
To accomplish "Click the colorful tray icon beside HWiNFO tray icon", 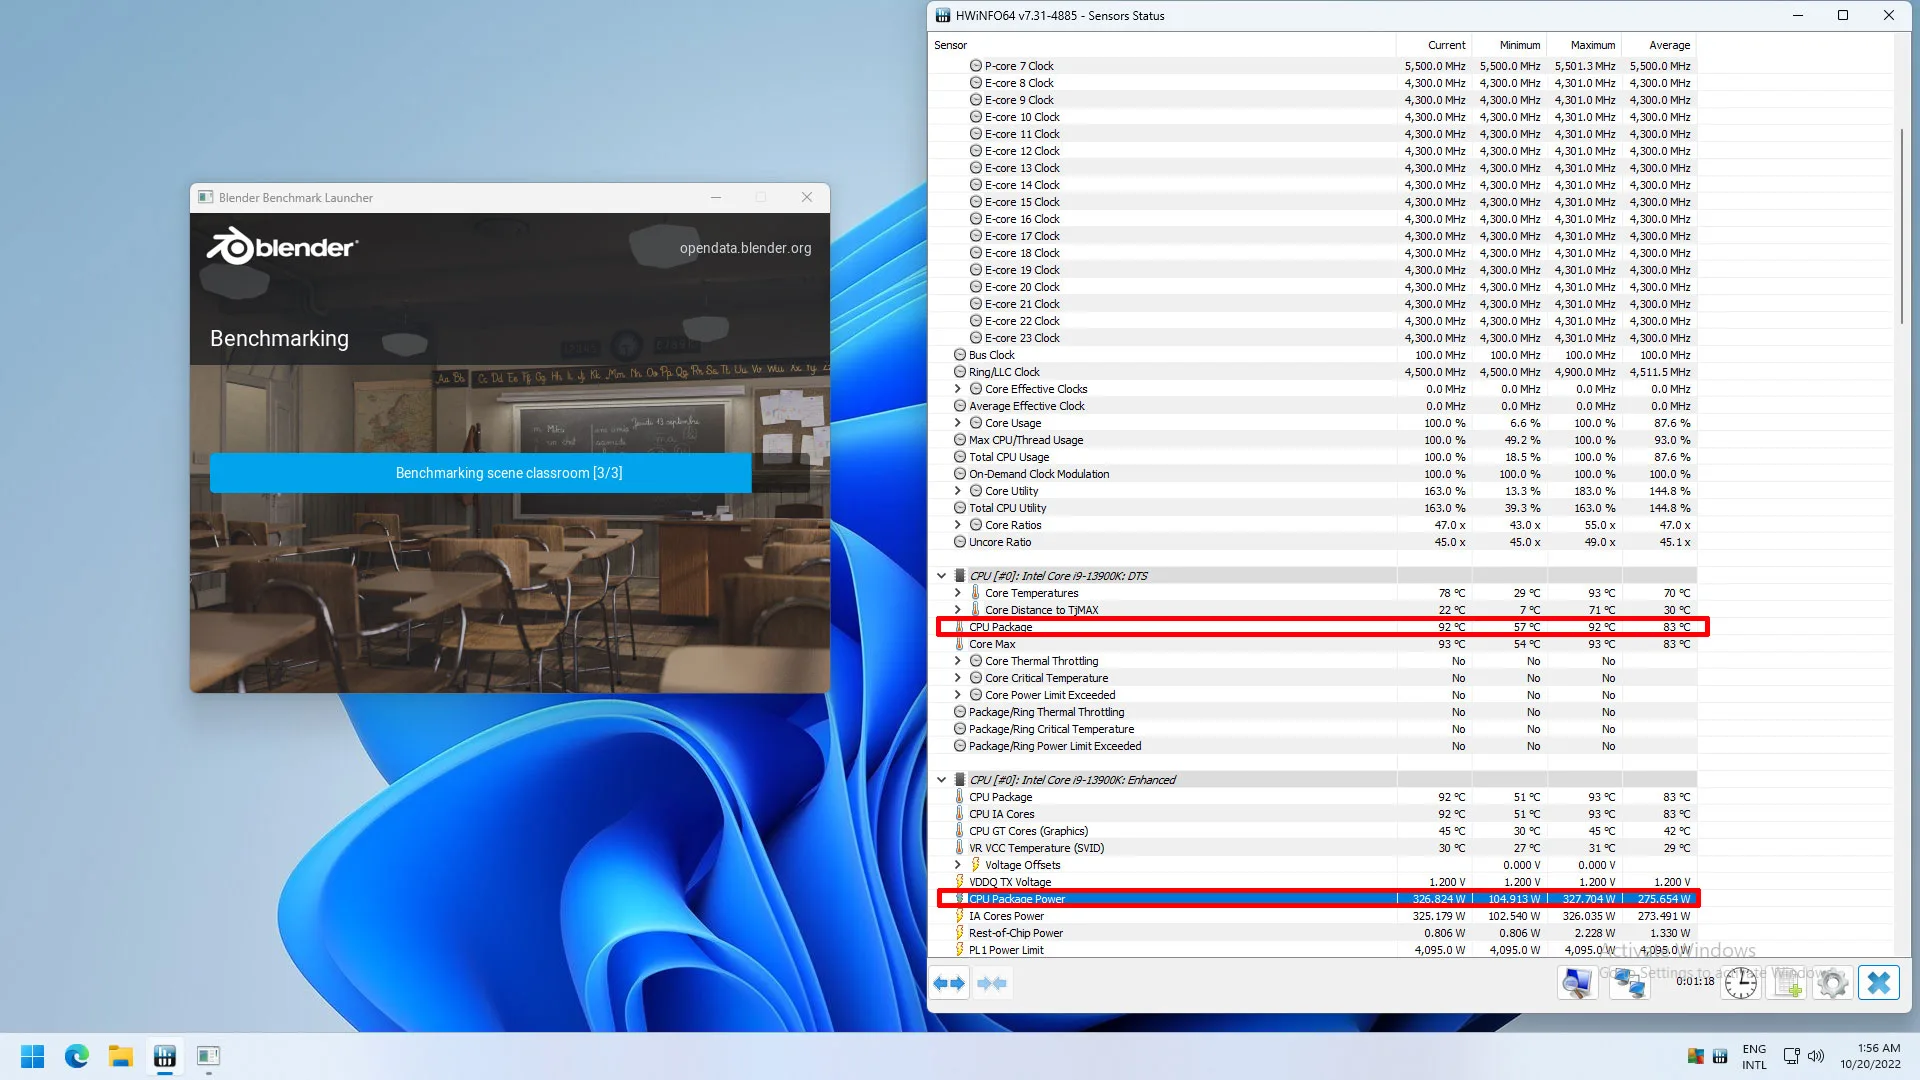I will [1696, 1056].
